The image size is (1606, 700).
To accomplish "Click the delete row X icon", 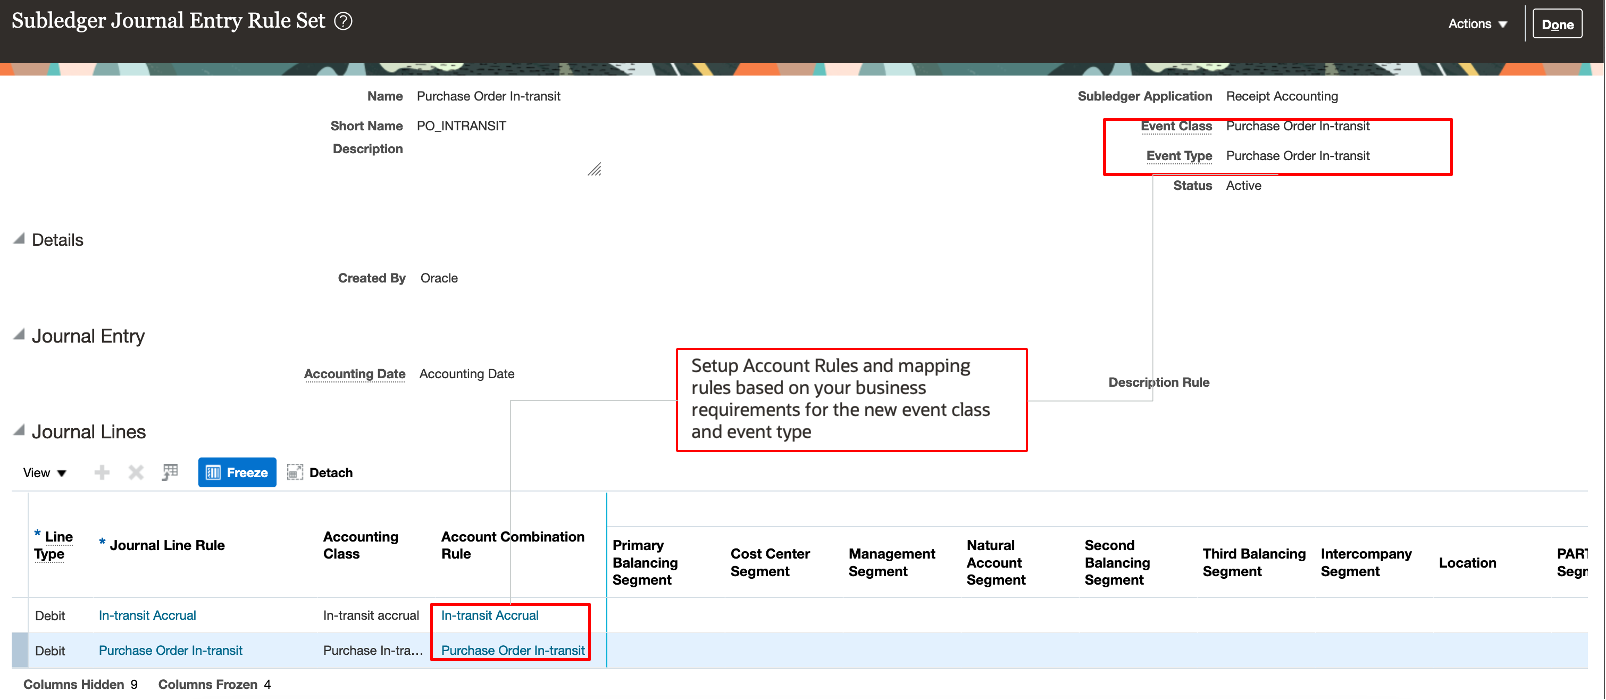I will coord(136,473).
